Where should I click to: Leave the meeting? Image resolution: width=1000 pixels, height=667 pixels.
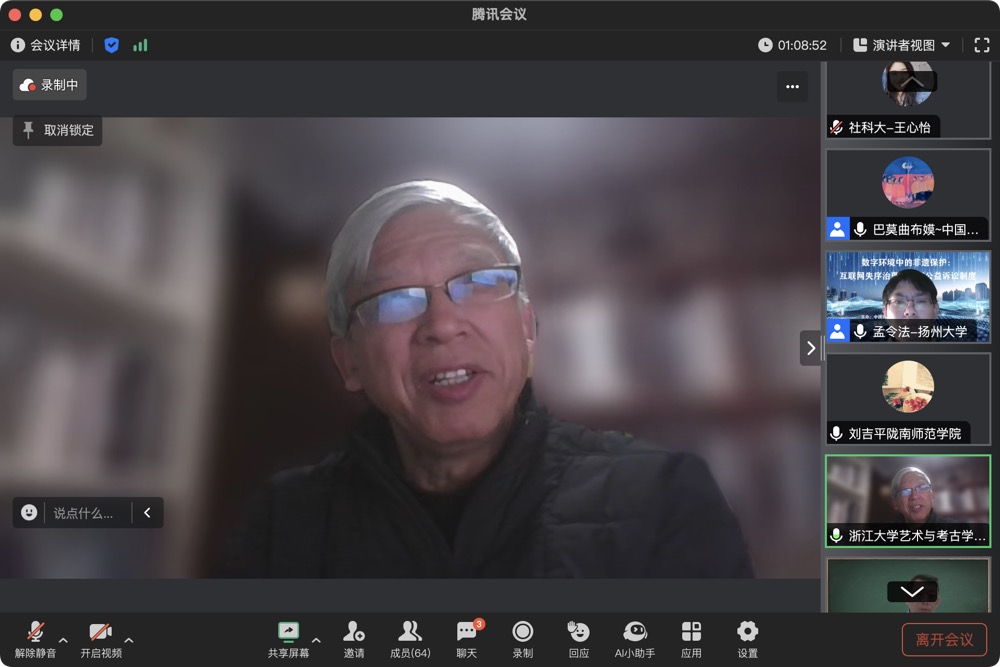pos(945,640)
